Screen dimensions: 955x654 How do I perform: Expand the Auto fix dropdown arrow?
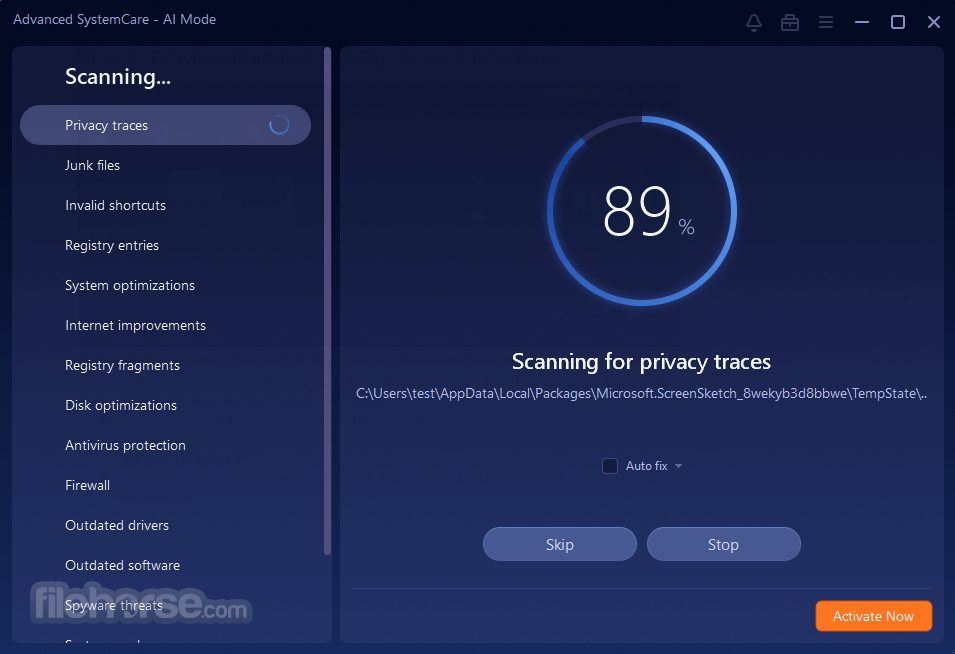678,466
